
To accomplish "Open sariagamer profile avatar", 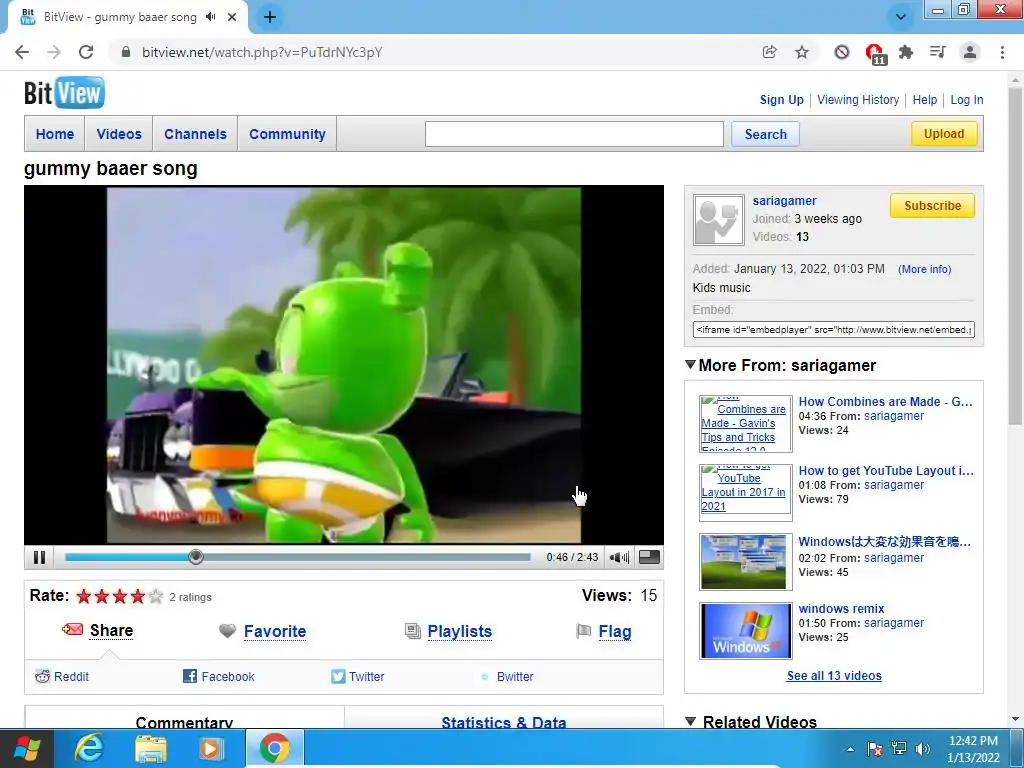I will (718, 220).
